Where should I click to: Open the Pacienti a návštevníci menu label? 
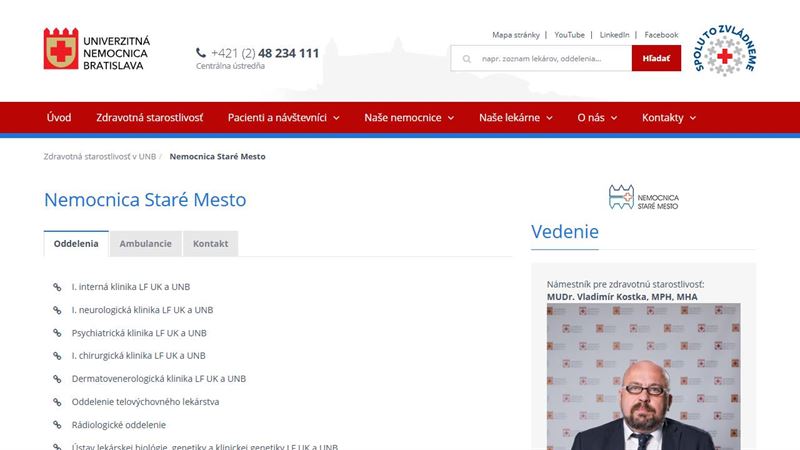coord(277,117)
